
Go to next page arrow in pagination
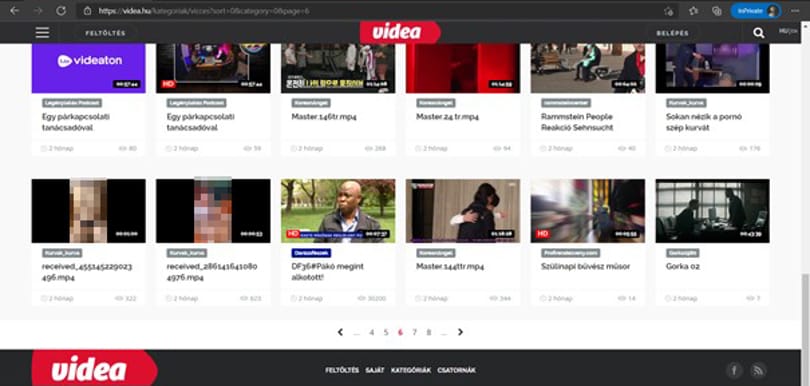click(x=460, y=332)
